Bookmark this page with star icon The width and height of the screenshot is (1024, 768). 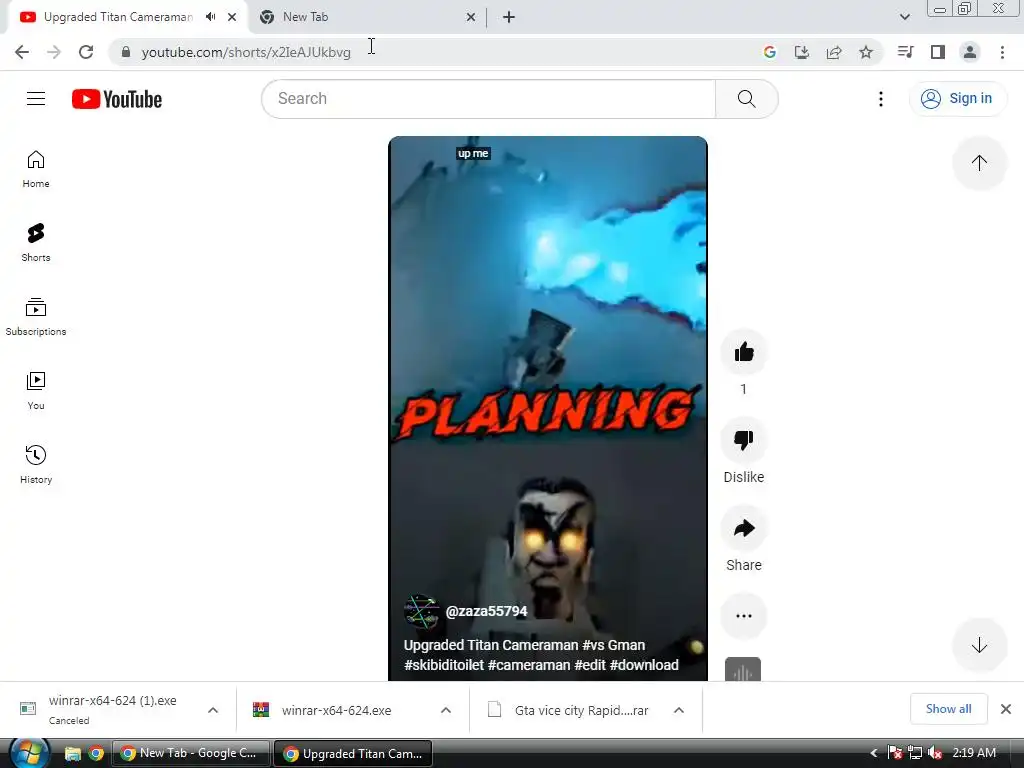[x=866, y=52]
